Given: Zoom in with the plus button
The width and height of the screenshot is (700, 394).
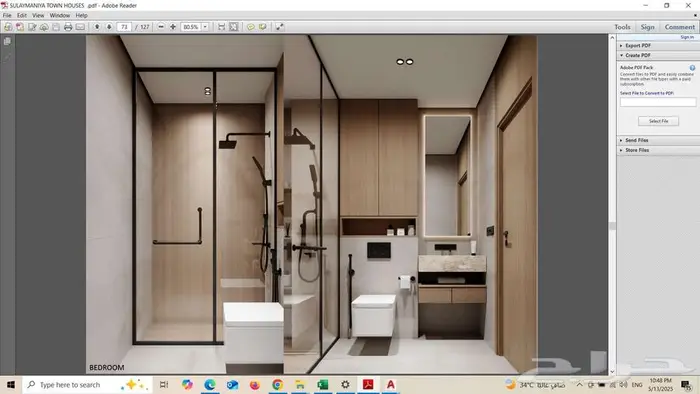Looking at the screenshot, I should pyautogui.click(x=173, y=27).
